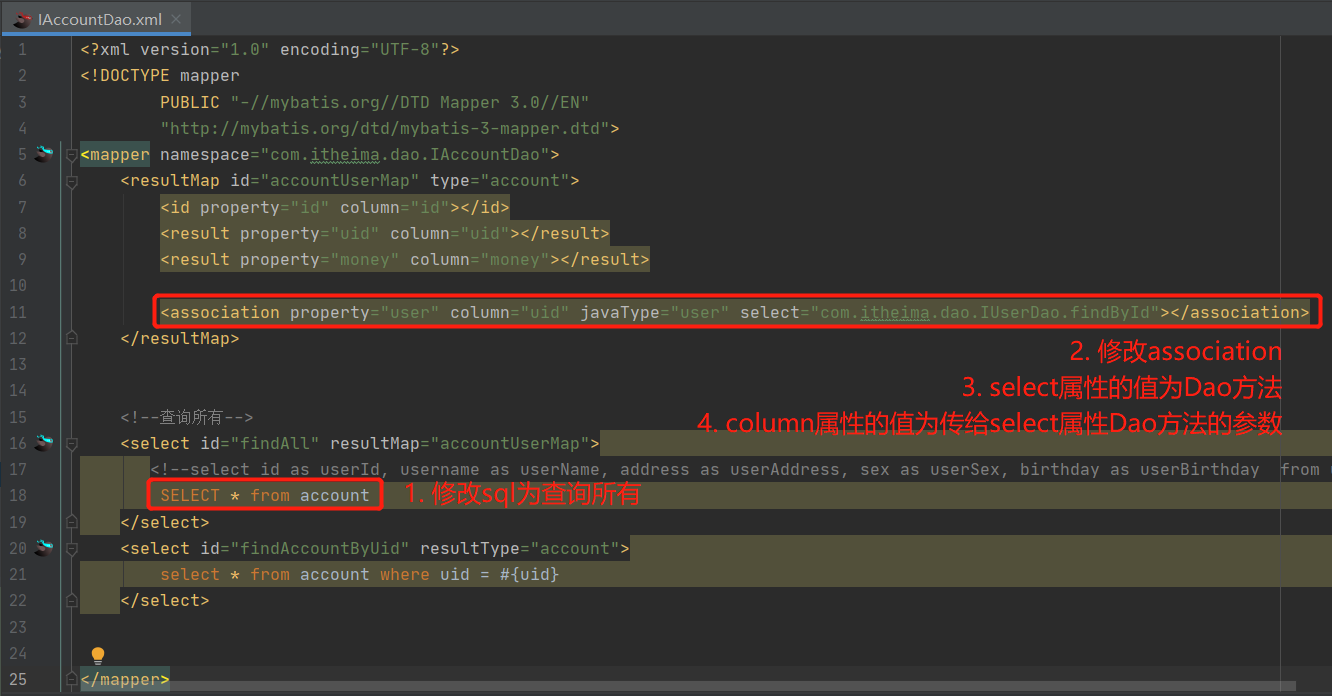Viewport: 1332px width, 696px height.
Task: Click the SELECT * from account statement
Action: coord(265,495)
